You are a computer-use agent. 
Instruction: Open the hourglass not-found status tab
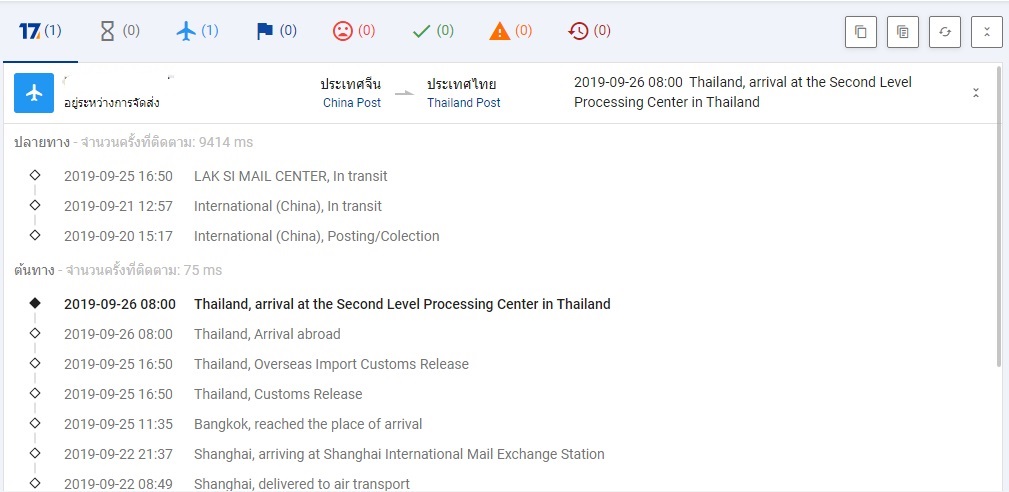[x=119, y=31]
